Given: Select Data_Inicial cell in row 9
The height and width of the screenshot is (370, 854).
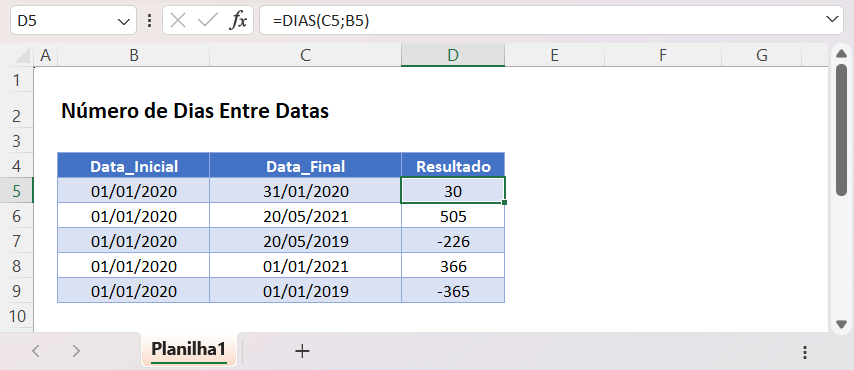Looking at the screenshot, I should (x=133, y=291).
